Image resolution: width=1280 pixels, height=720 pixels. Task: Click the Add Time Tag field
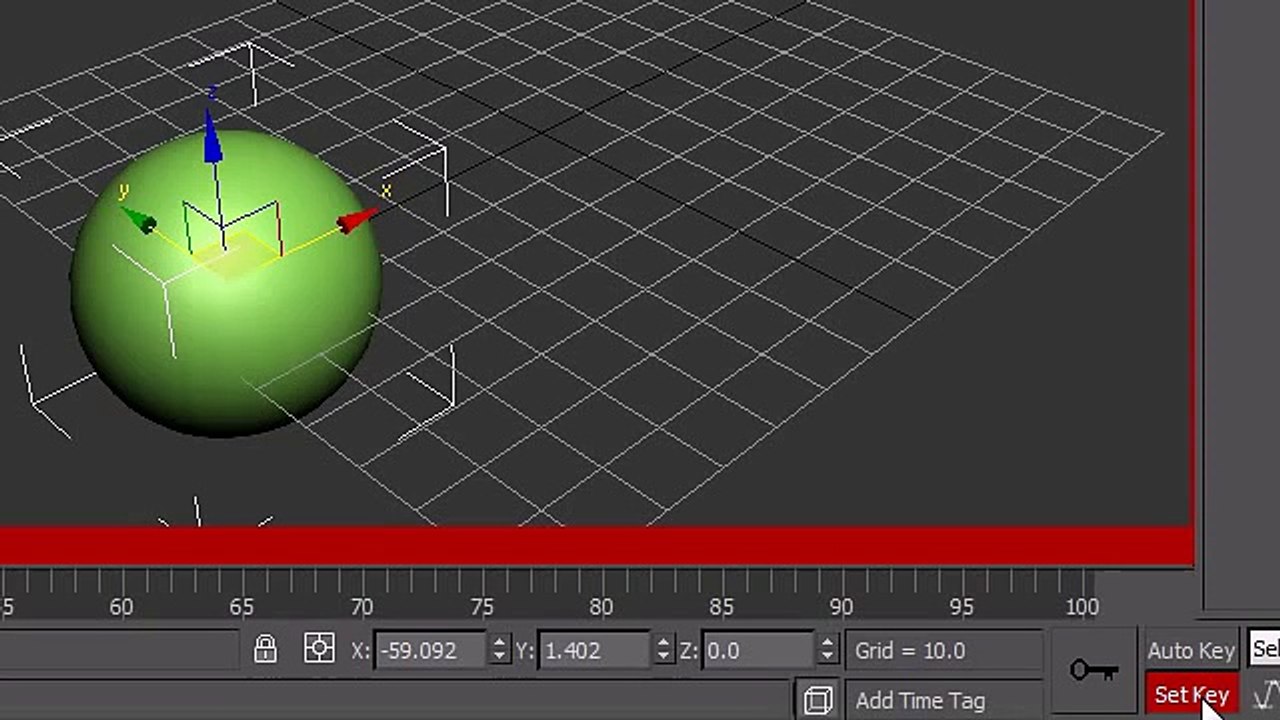click(943, 700)
